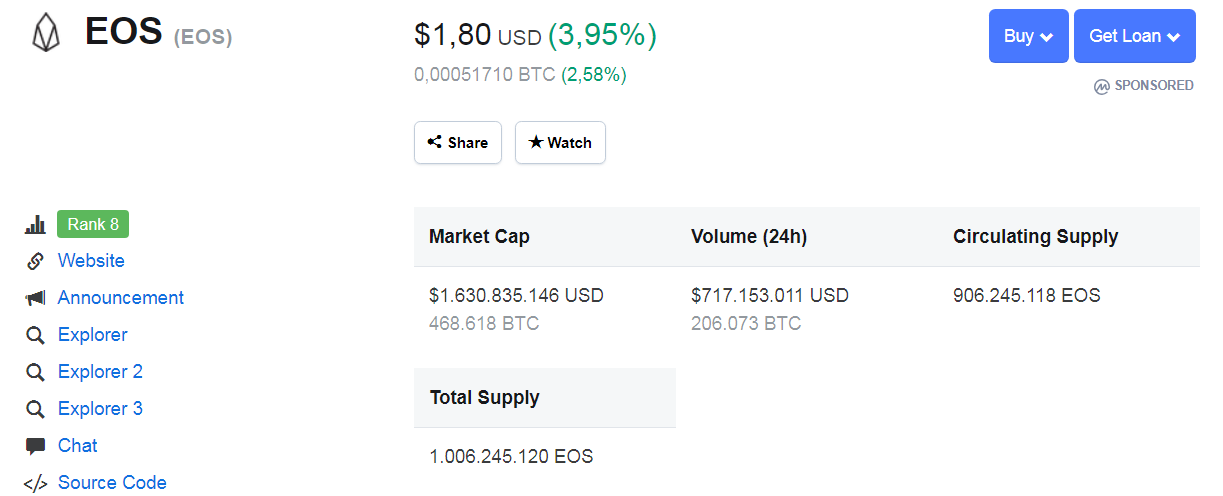1223x496 pixels.
Task: Click the bar chart rank icon
Action: (x=35, y=225)
